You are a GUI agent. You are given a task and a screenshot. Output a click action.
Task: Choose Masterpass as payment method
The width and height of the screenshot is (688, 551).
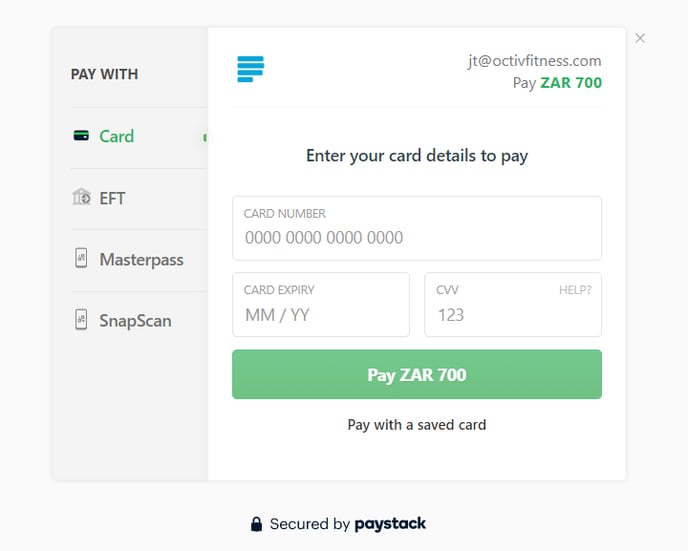(139, 260)
